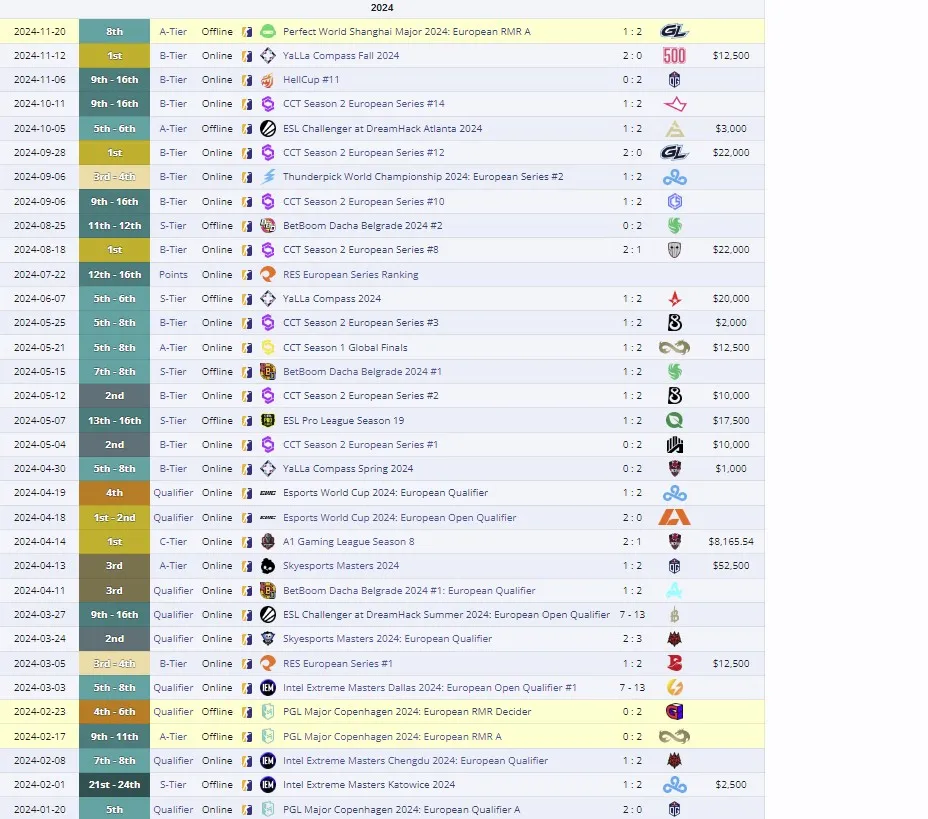
Task: Click the CCT Season 1 Global Finals tournament icon
Action: (x=268, y=347)
